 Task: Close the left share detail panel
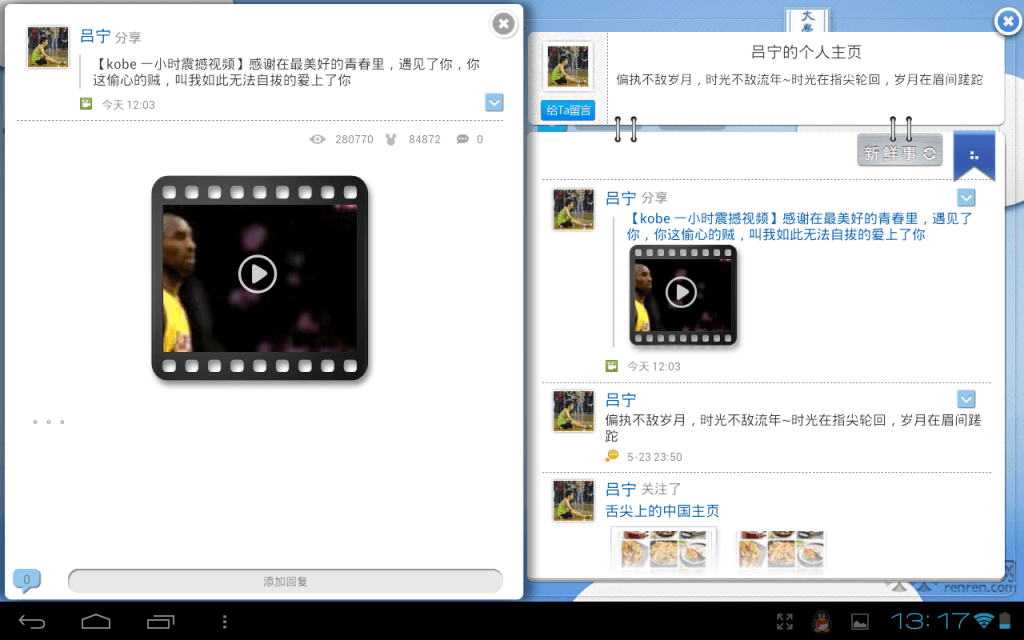pos(503,24)
